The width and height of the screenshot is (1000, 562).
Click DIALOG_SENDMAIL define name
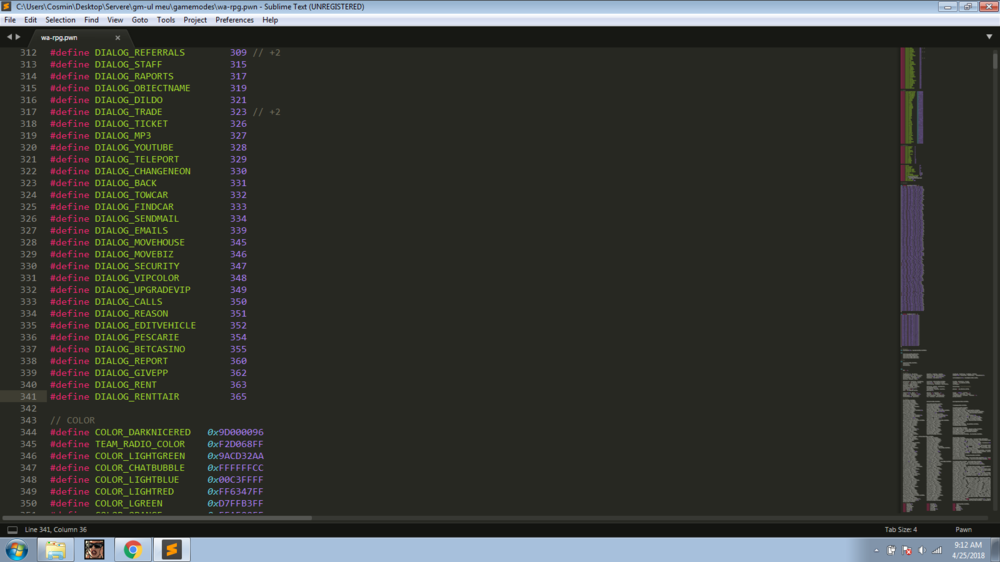pyautogui.click(x=137, y=219)
